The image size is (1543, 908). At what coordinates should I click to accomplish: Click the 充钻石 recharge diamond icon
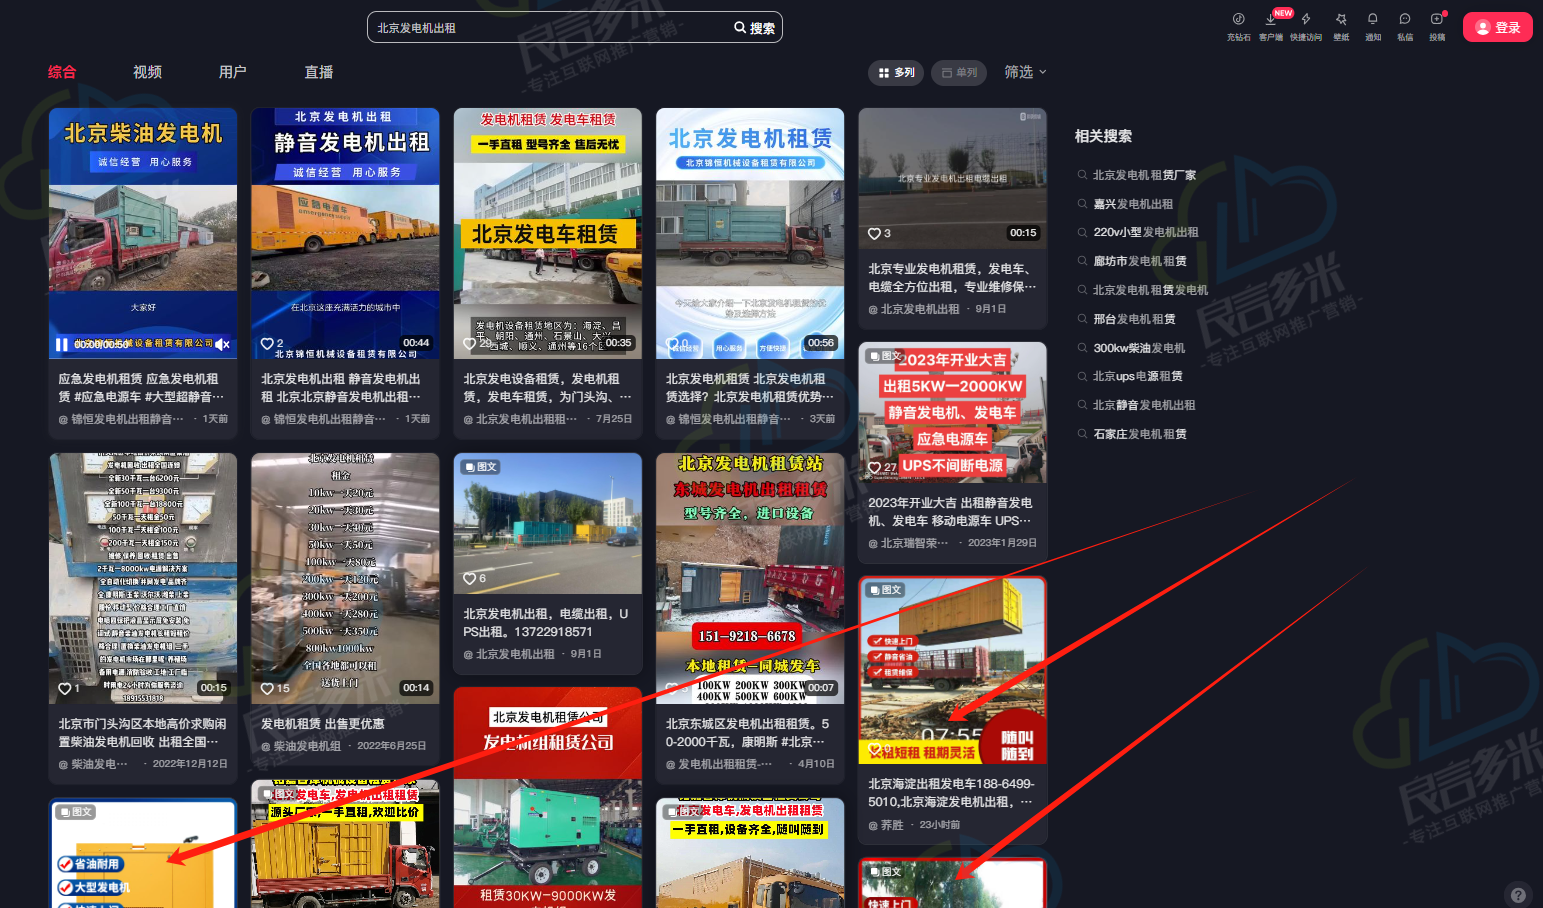pyautogui.click(x=1238, y=20)
